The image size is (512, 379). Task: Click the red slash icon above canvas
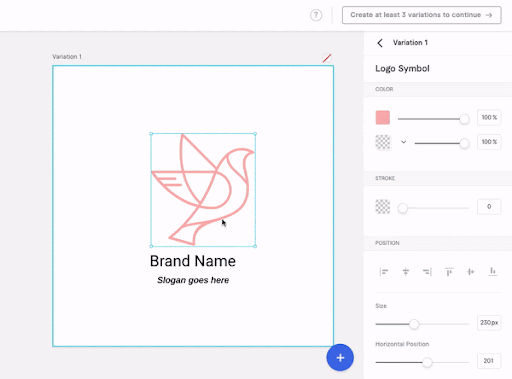pyautogui.click(x=327, y=58)
